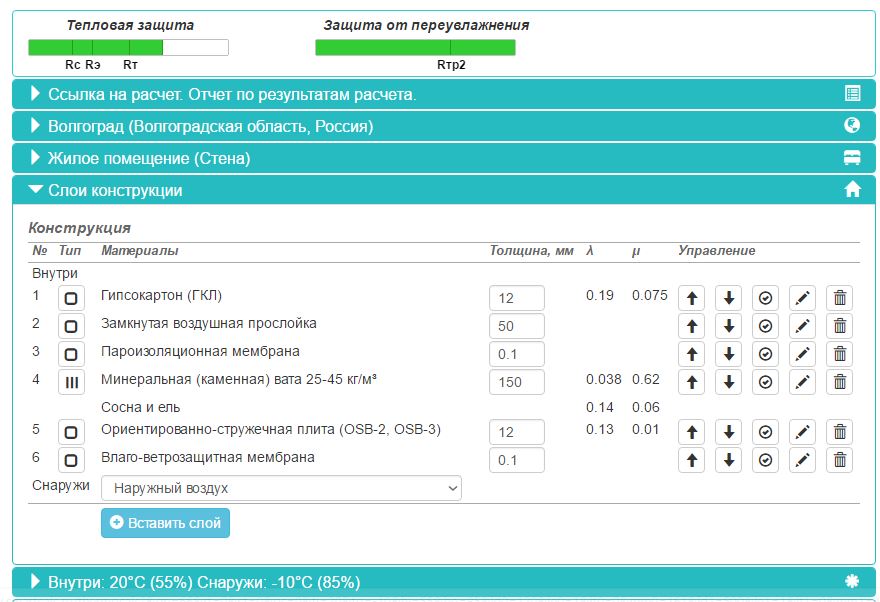Click Сосна и ель material text
880x602 pixels.
[140, 407]
